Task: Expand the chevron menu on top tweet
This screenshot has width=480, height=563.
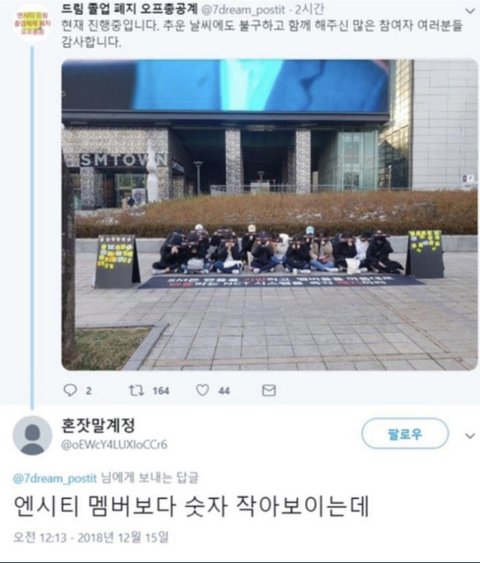Action: (470, 11)
